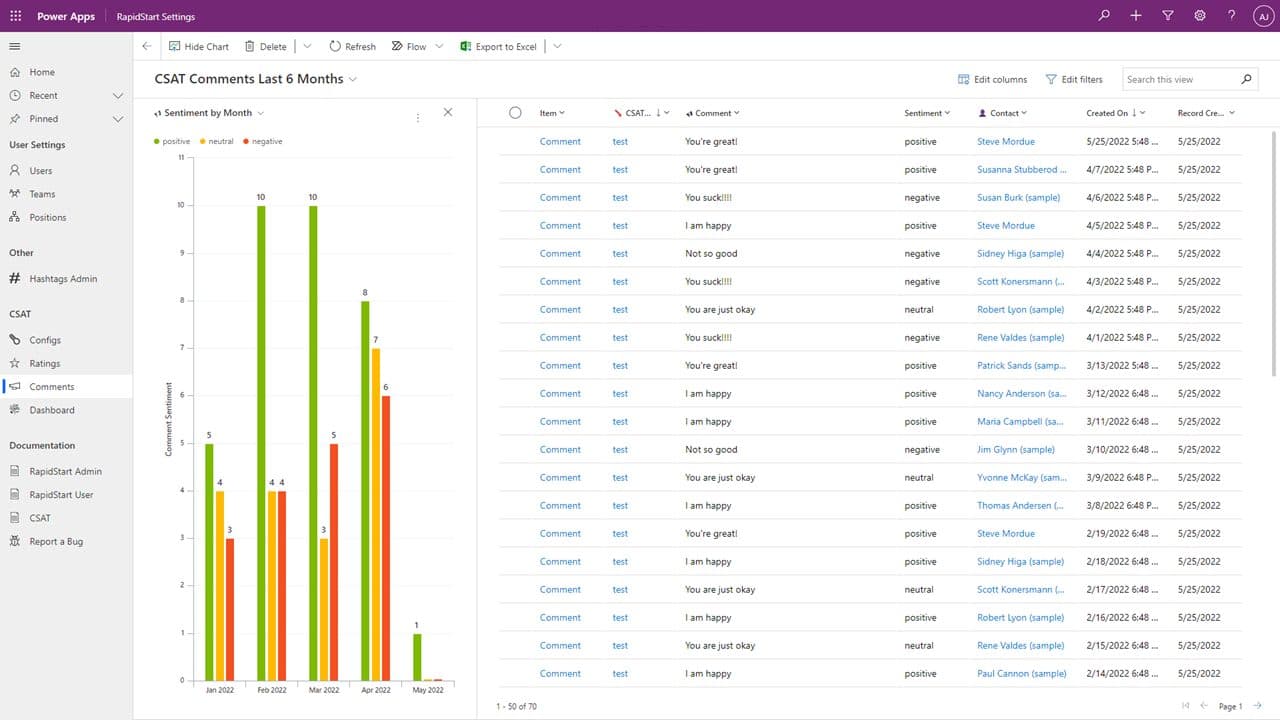Screen dimensions: 1280x720
Task: Open chart more options ellipsis
Action: (x=418, y=117)
